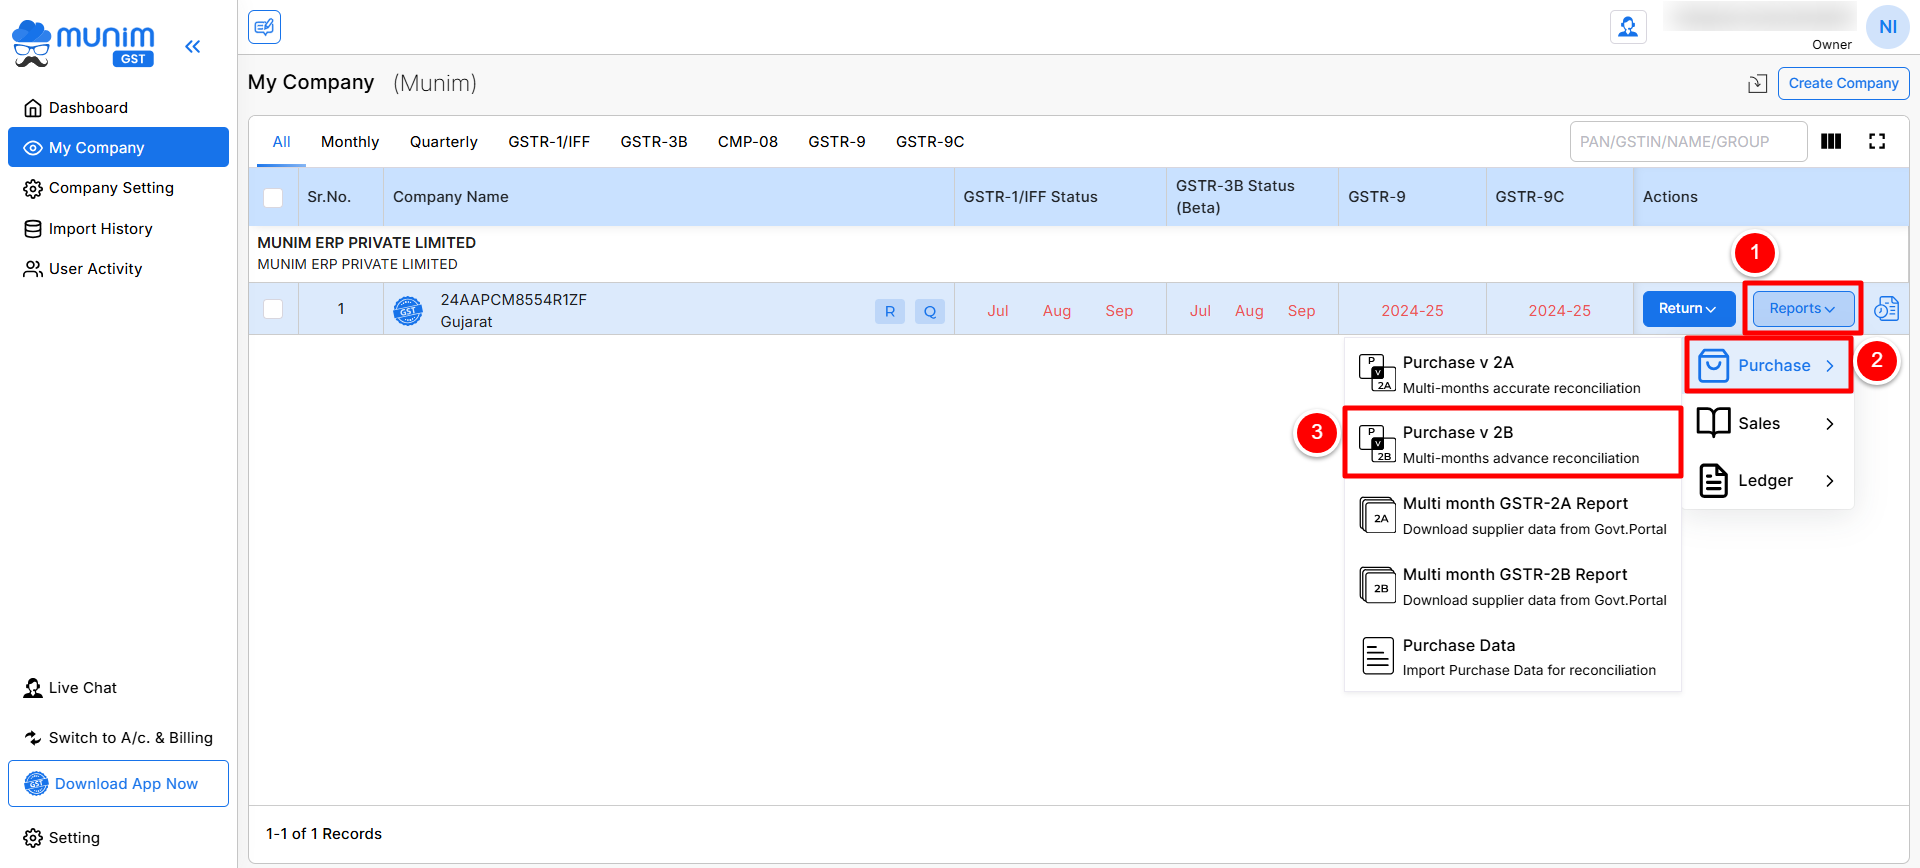Choose Multi month GSTR-2B Report

pos(1513,586)
